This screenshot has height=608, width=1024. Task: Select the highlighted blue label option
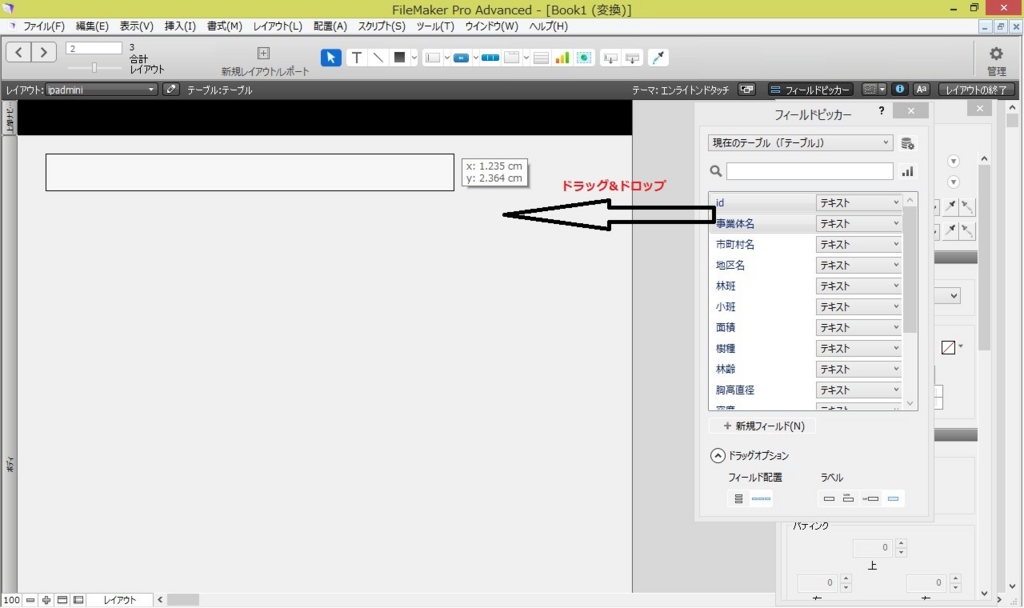click(x=893, y=499)
